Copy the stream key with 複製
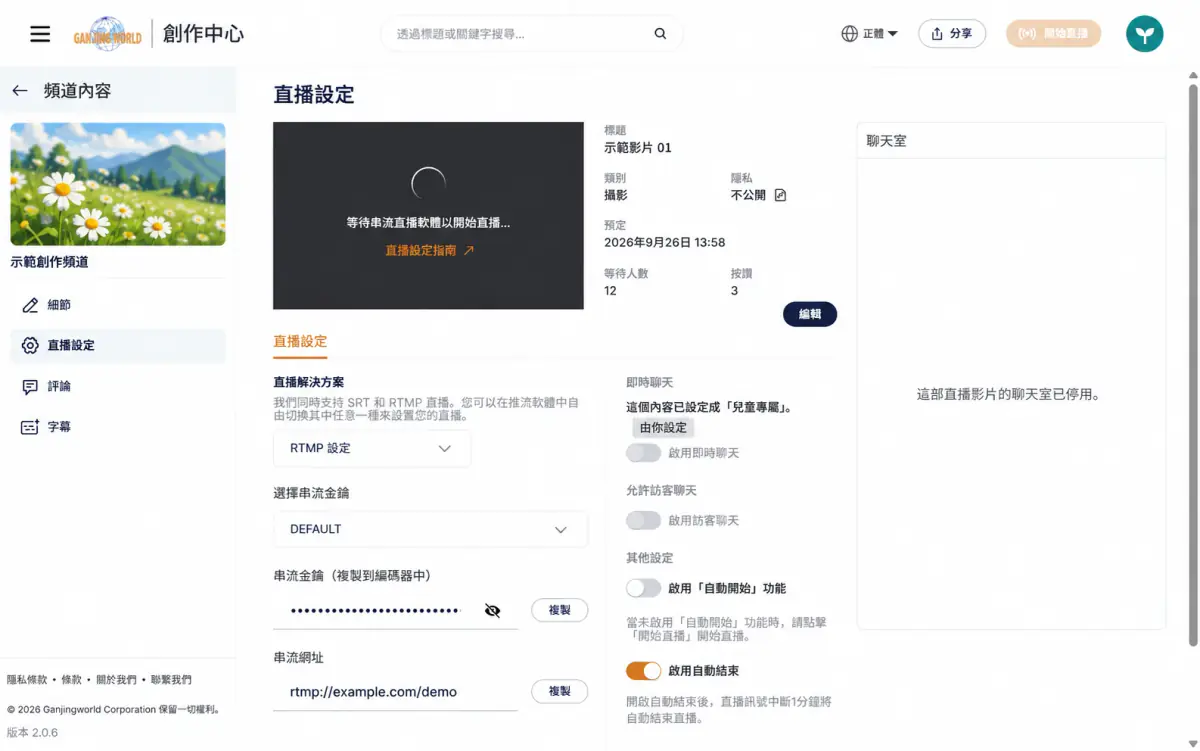The image size is (1200, 751). pyautogui.click(x=559, y=610)
